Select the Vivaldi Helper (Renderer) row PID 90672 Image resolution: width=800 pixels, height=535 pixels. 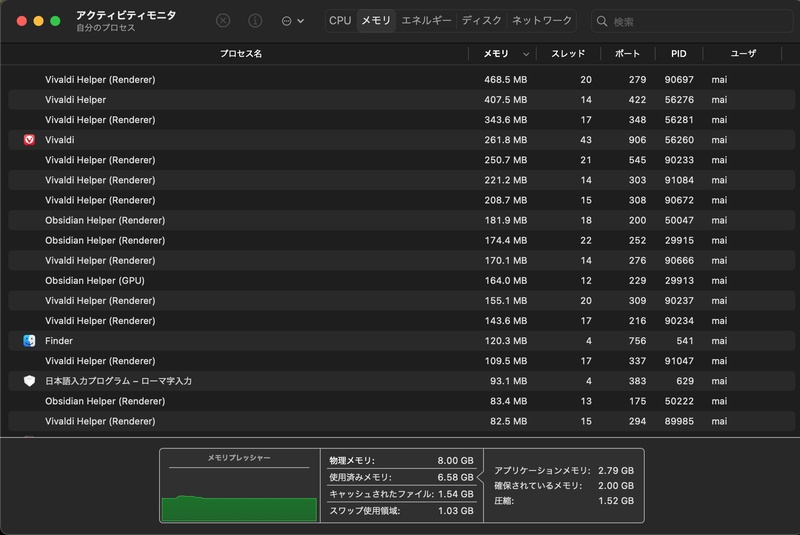(x=402, y=200)
